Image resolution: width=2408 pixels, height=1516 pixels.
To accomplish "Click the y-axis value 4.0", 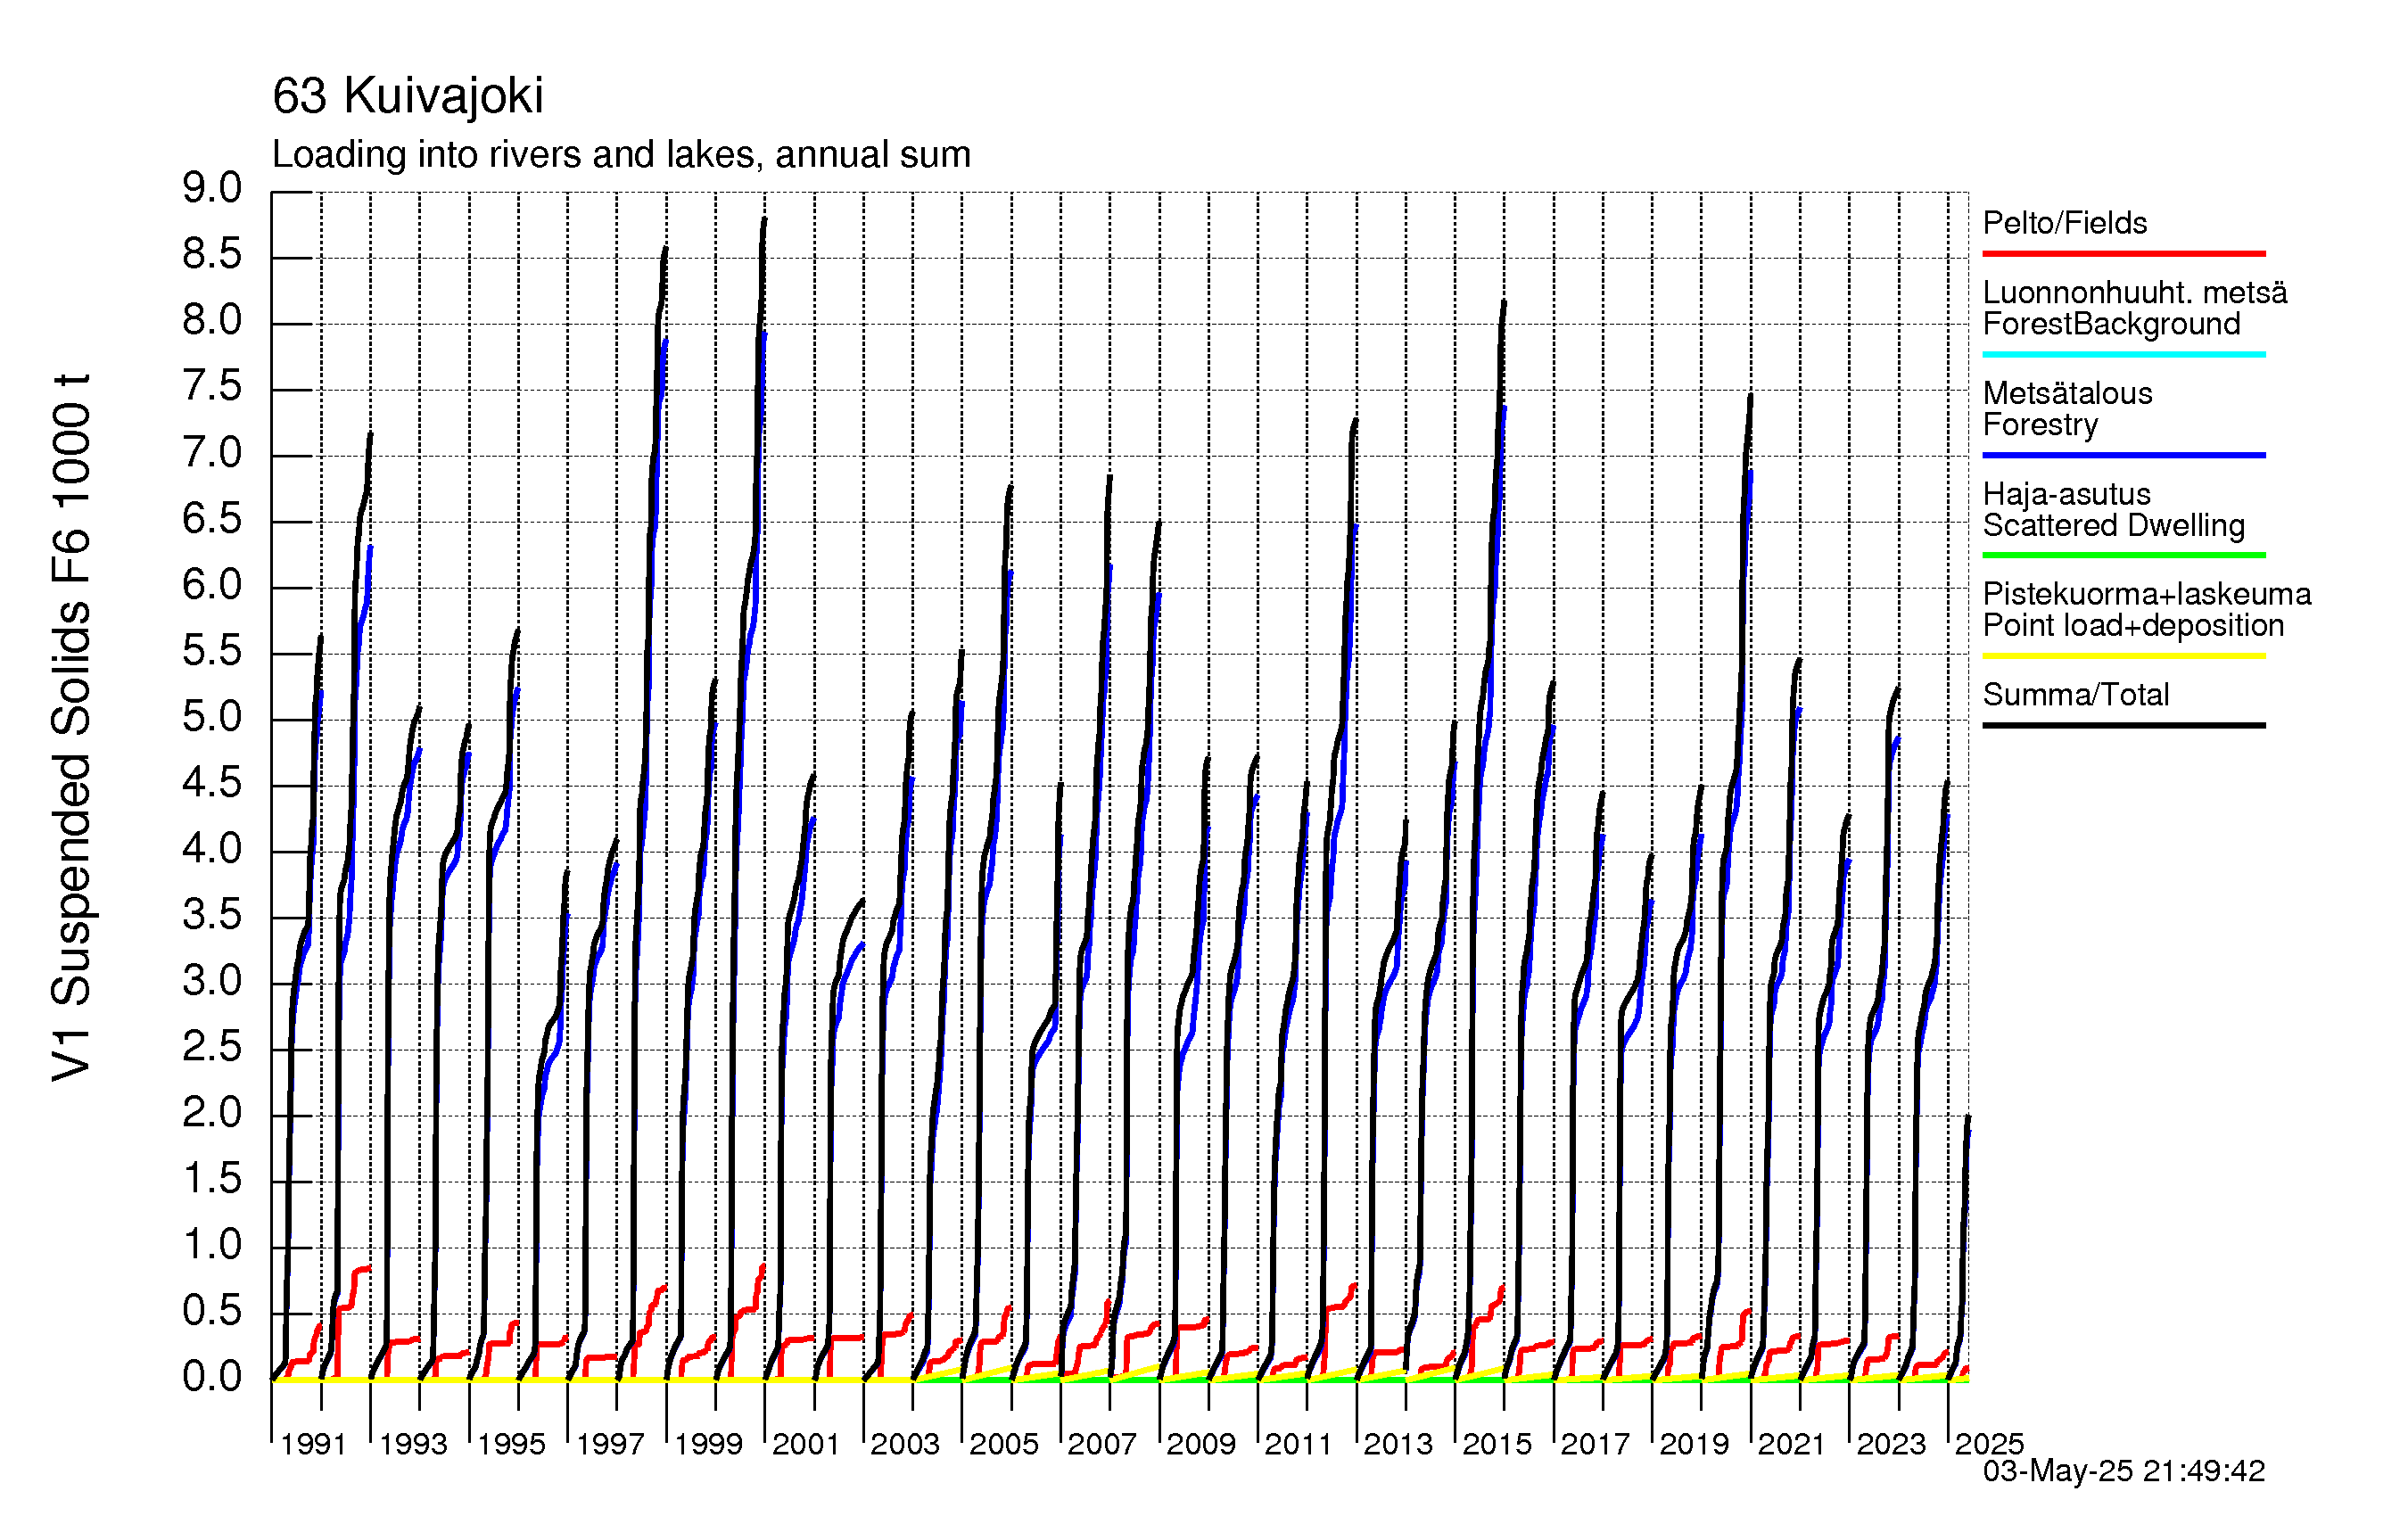I will click(212, 848).
